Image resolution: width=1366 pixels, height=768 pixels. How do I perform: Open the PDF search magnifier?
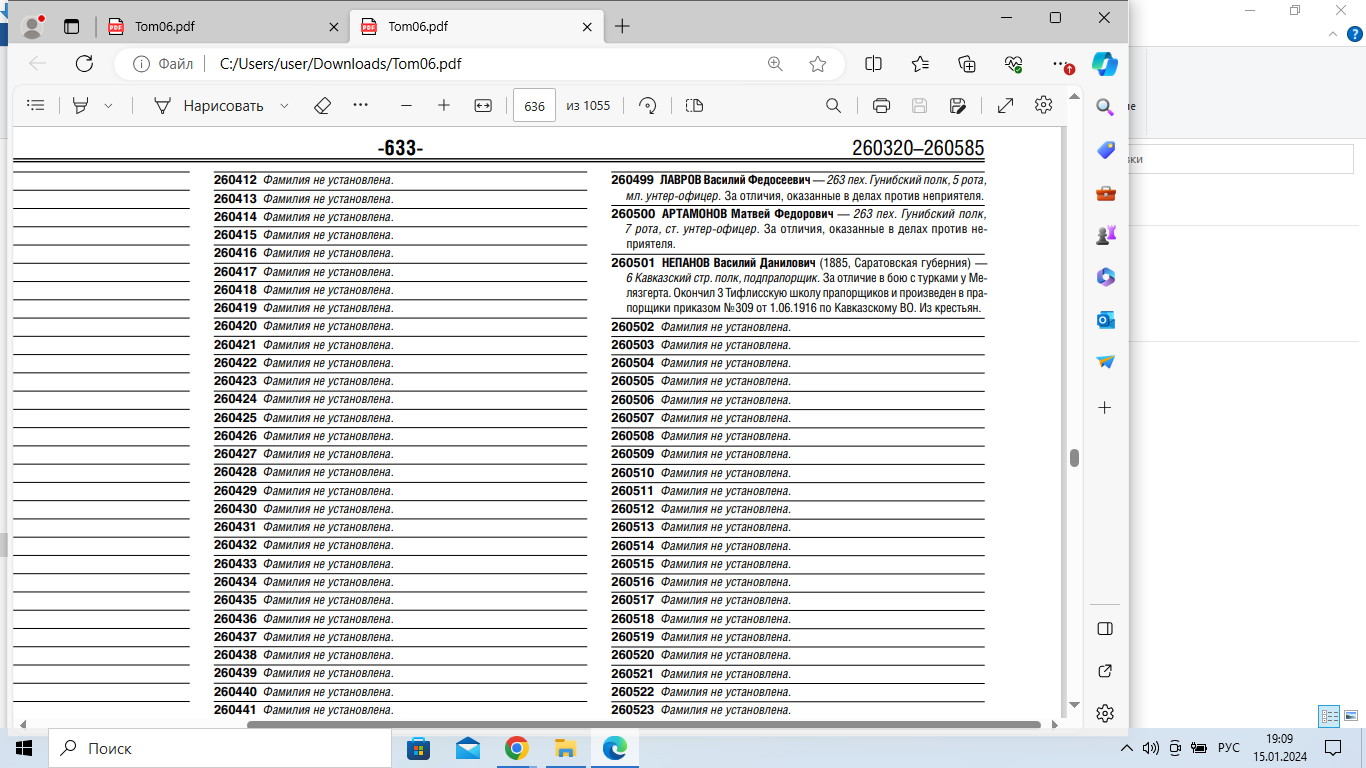click(x=833, y=105)
